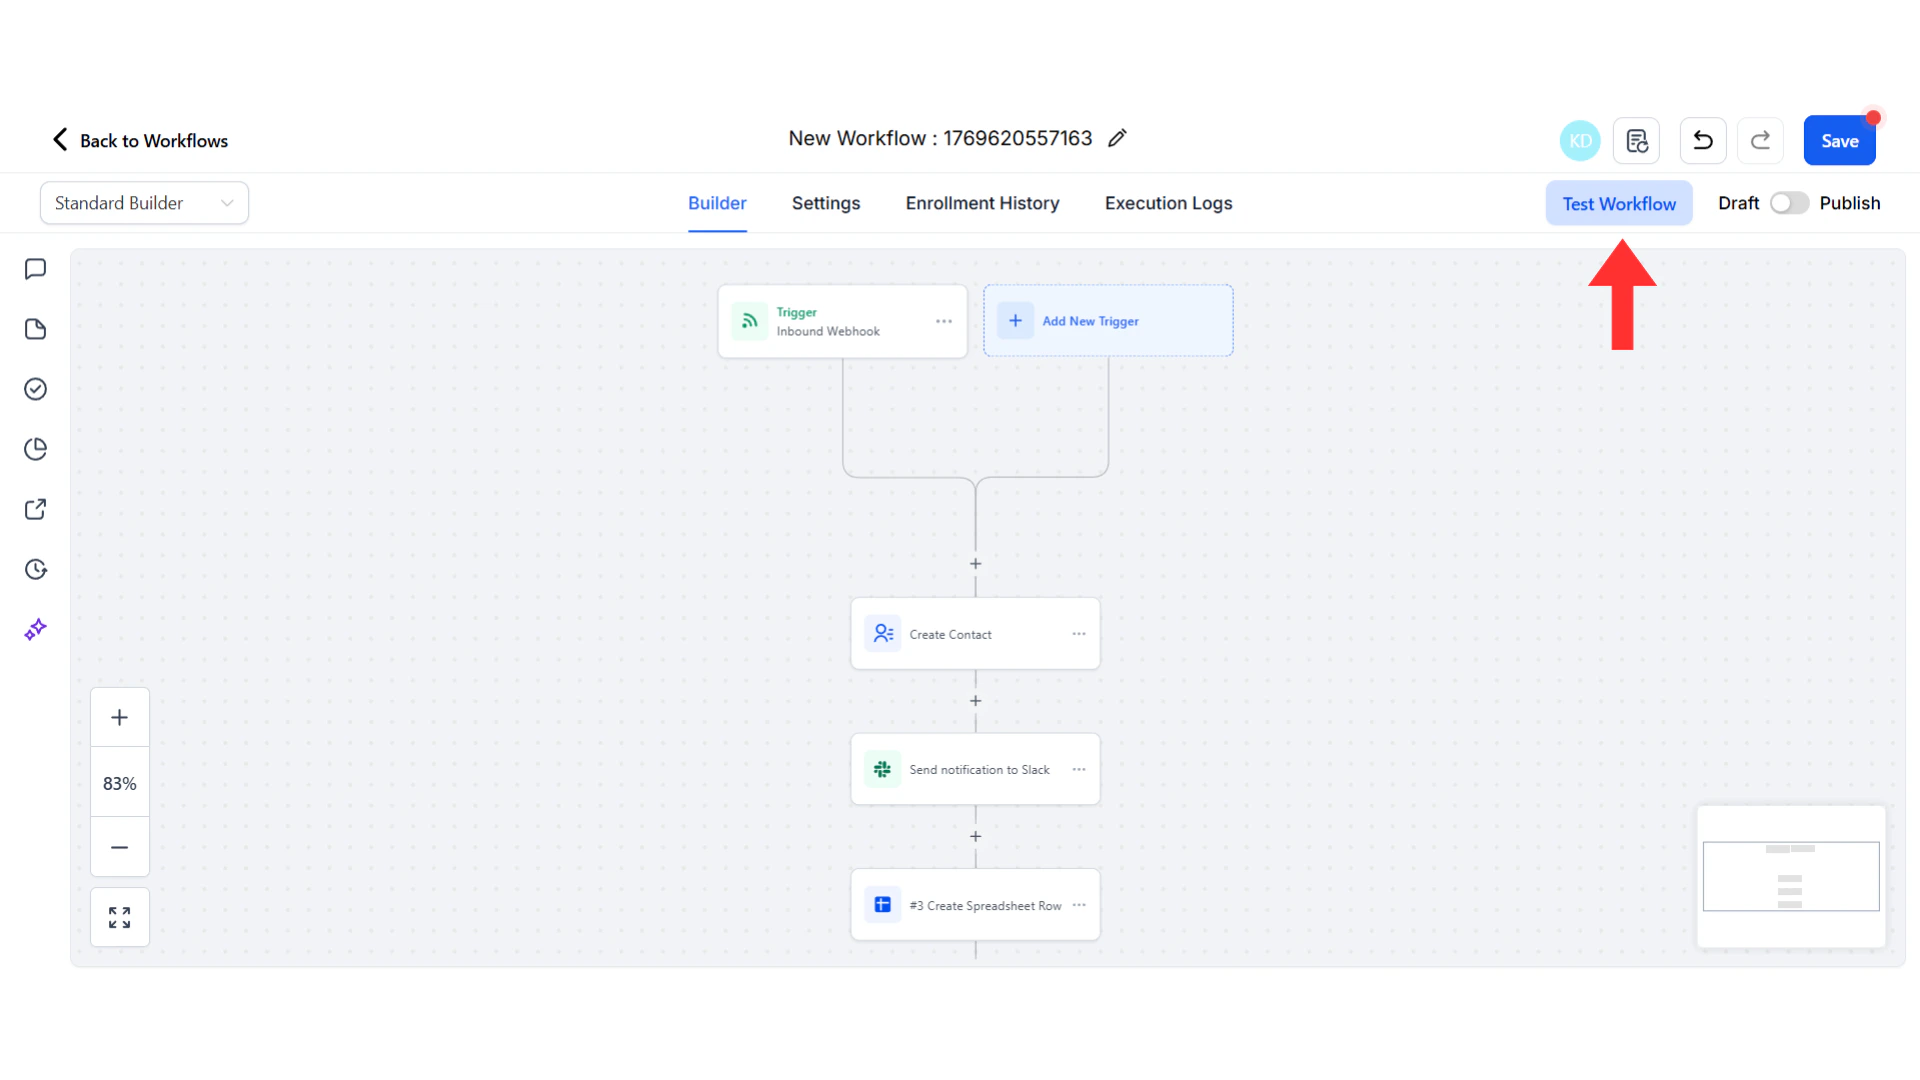
Task: Click the pencil icon to rename the workflow
Action: click(x=1117, y=137)
